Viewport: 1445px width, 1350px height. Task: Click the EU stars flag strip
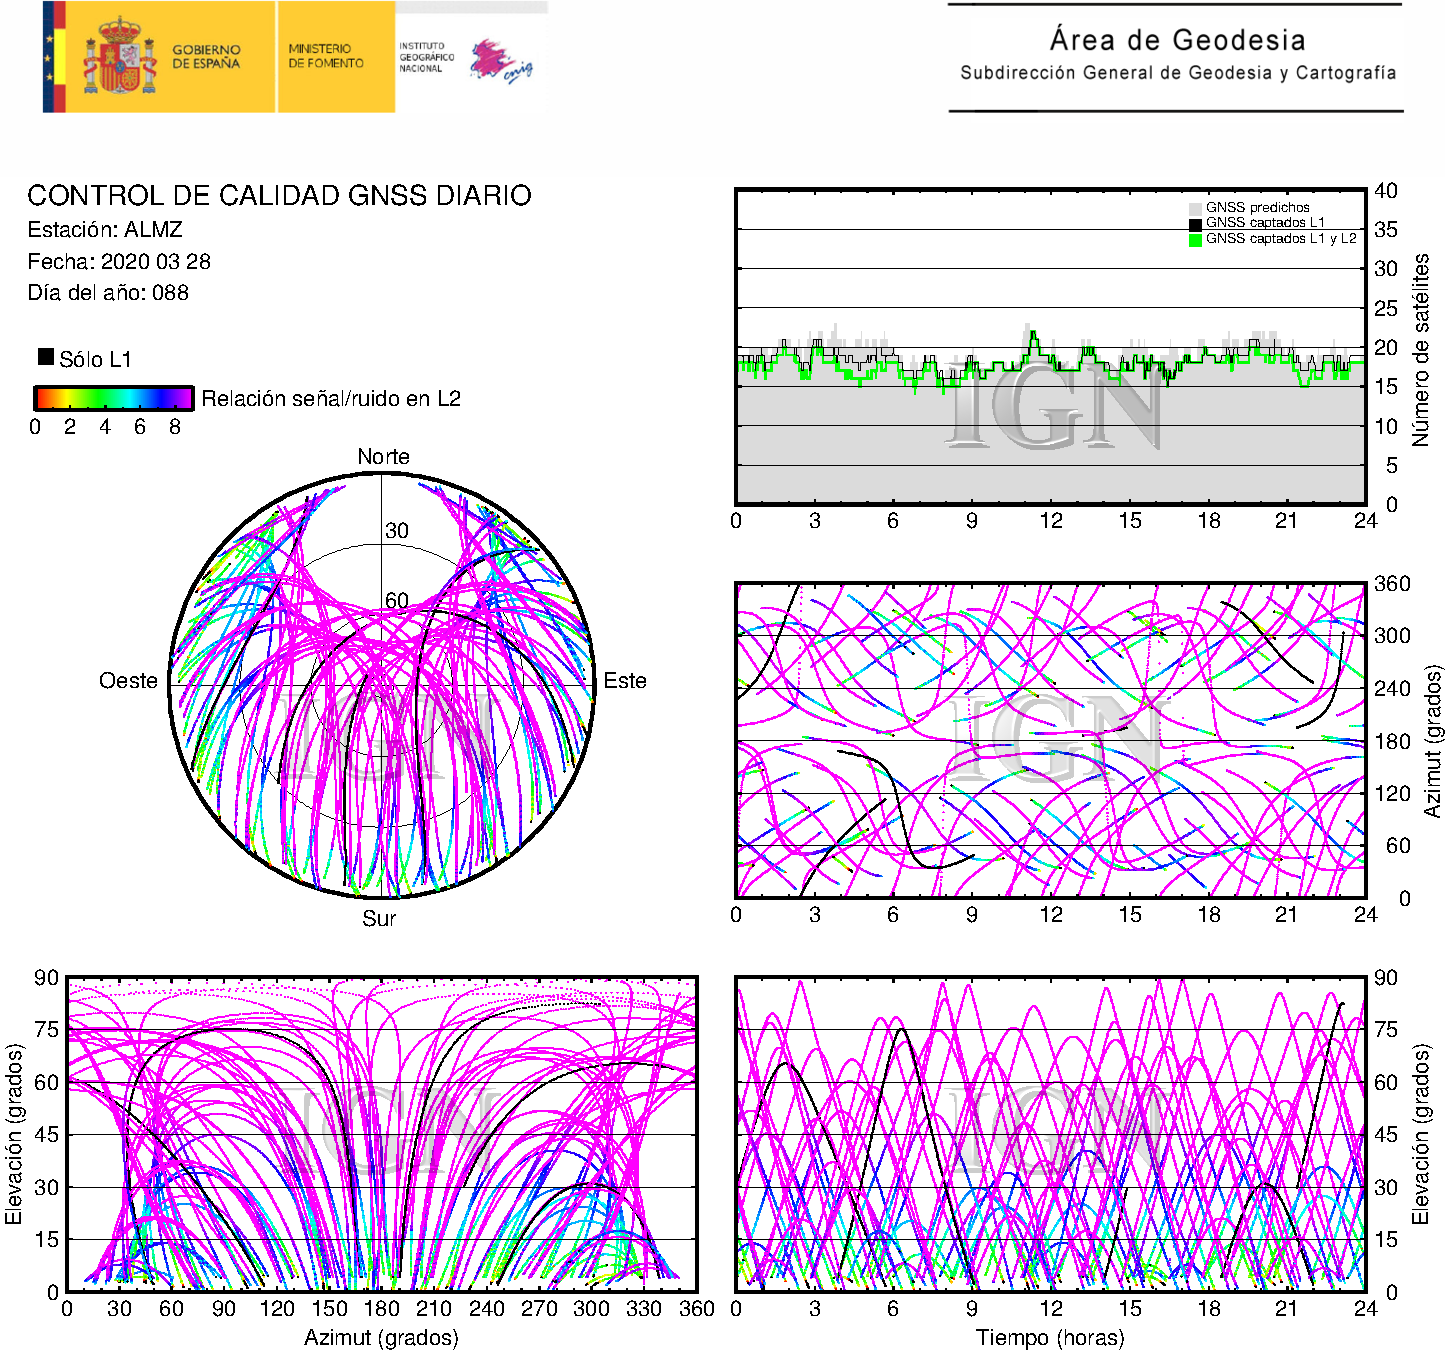tap(53, 57)
